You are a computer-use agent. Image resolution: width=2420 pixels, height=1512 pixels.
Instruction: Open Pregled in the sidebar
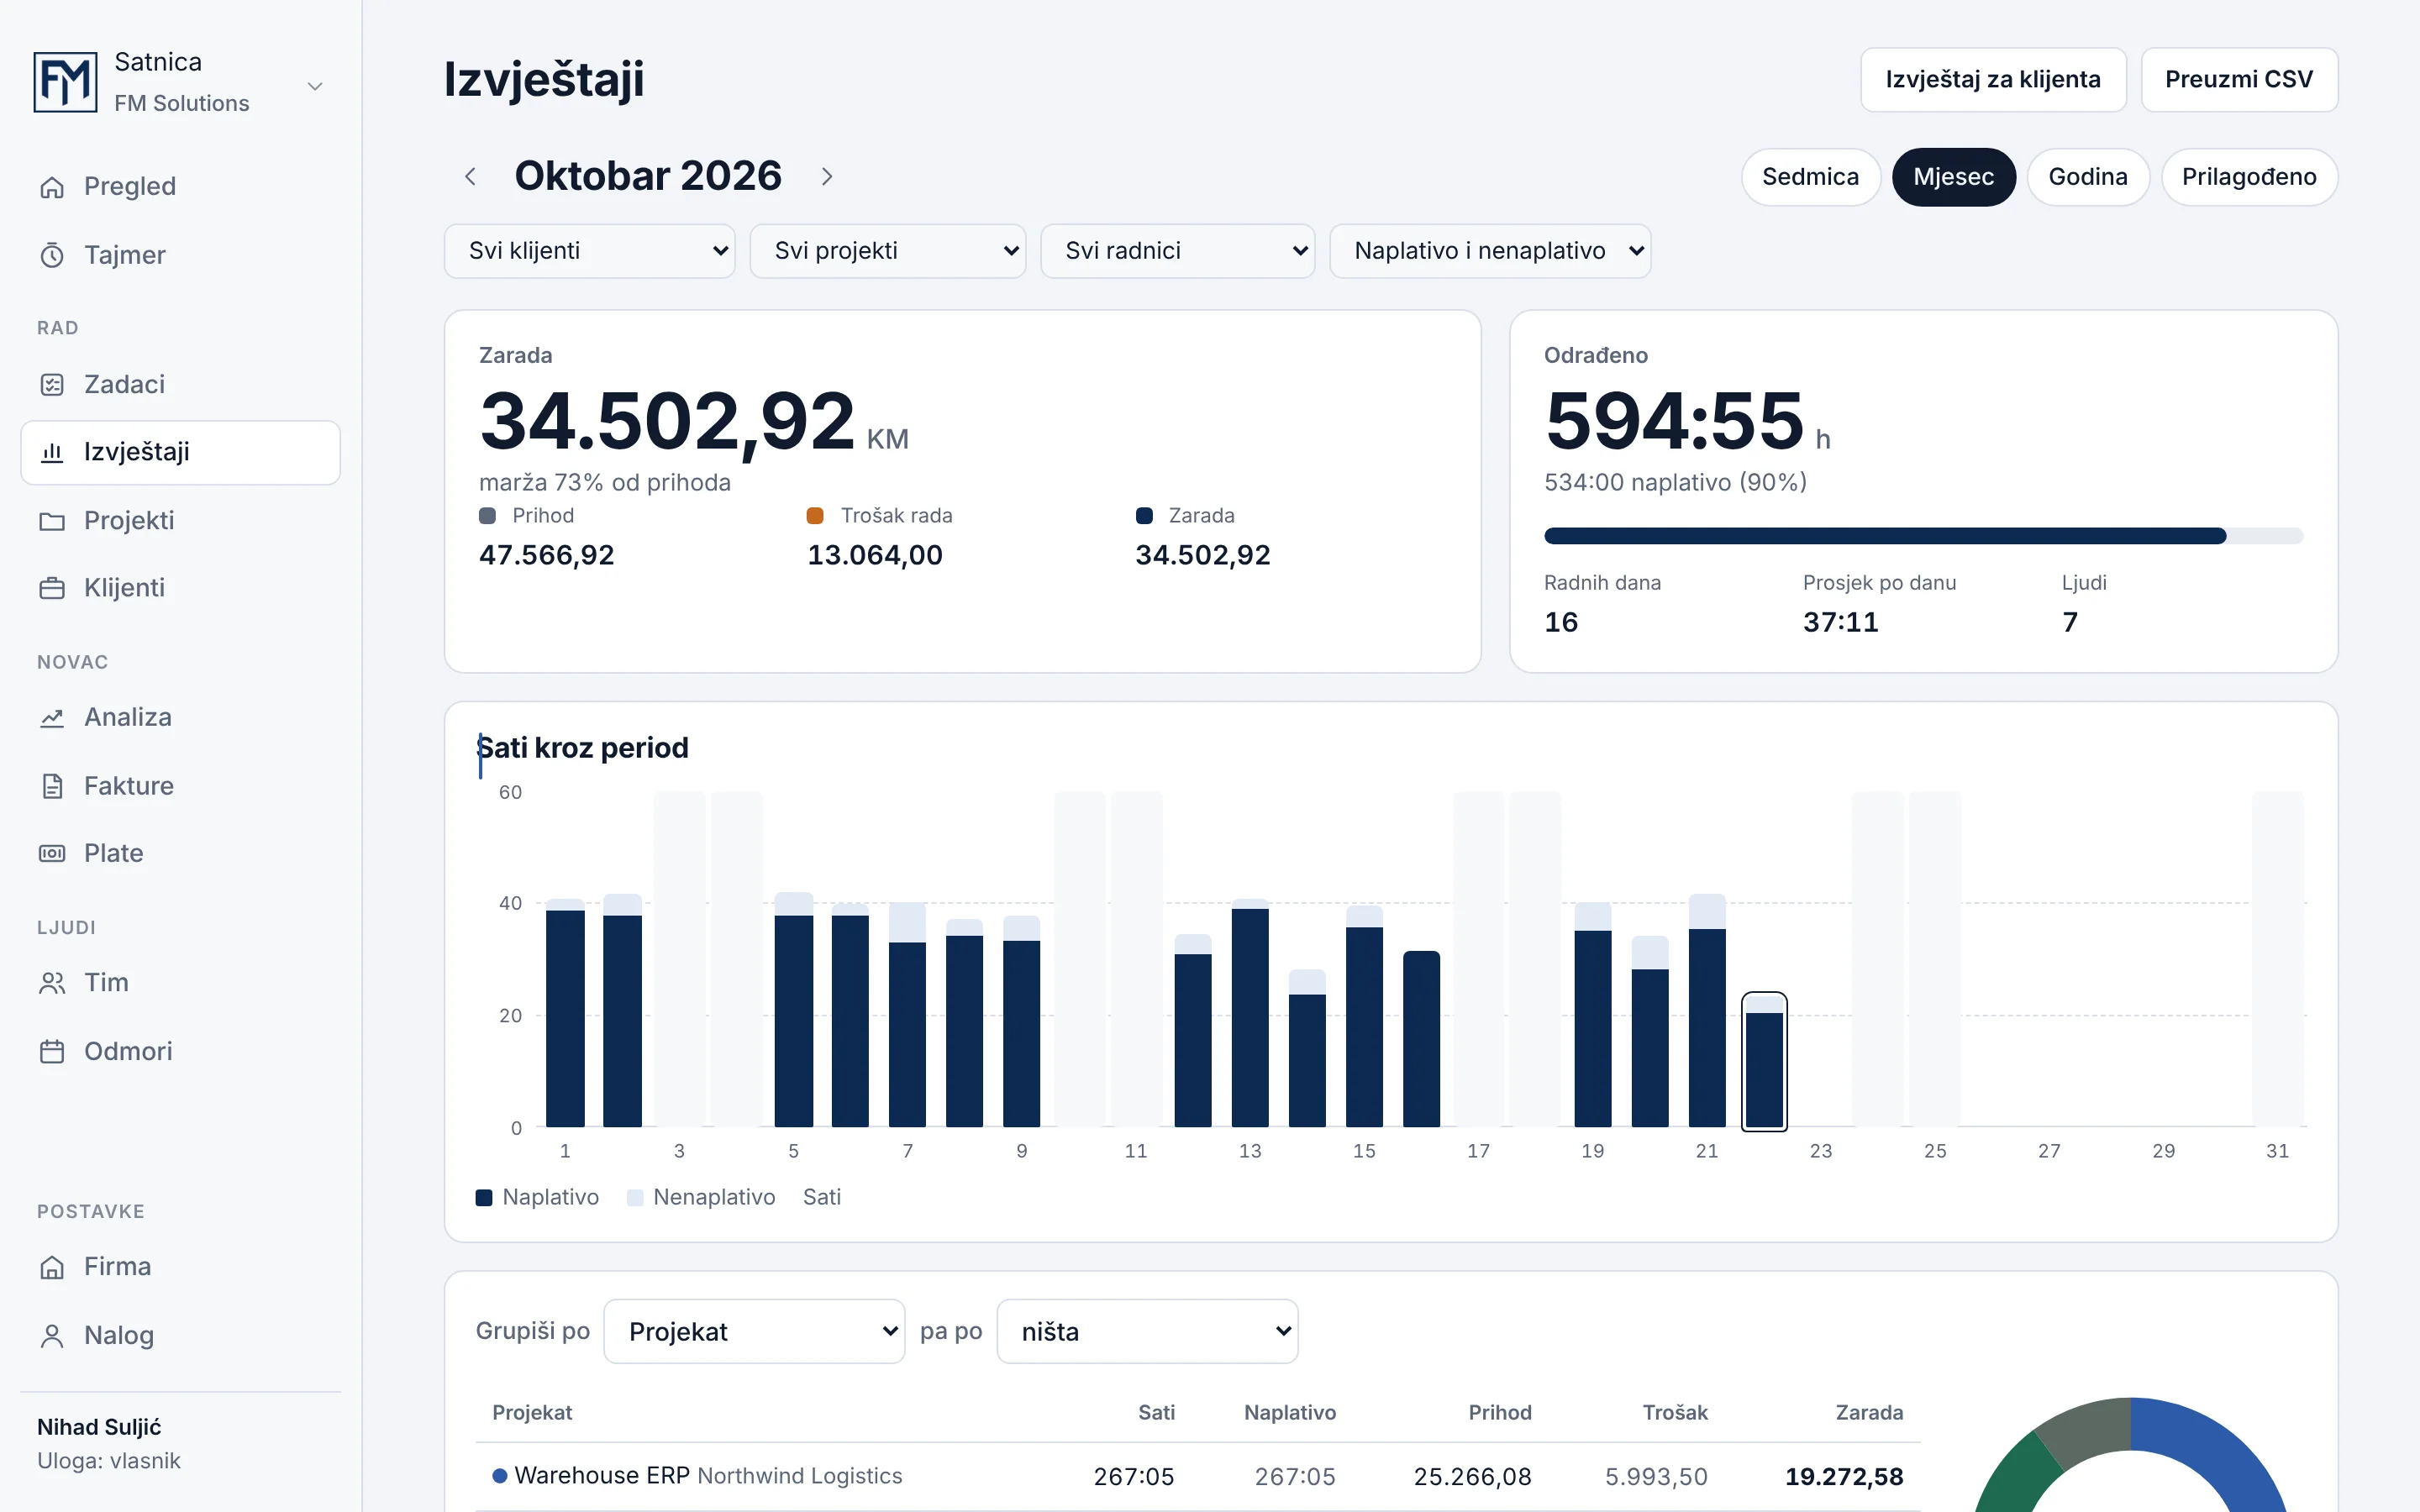[x=180, y=187]
